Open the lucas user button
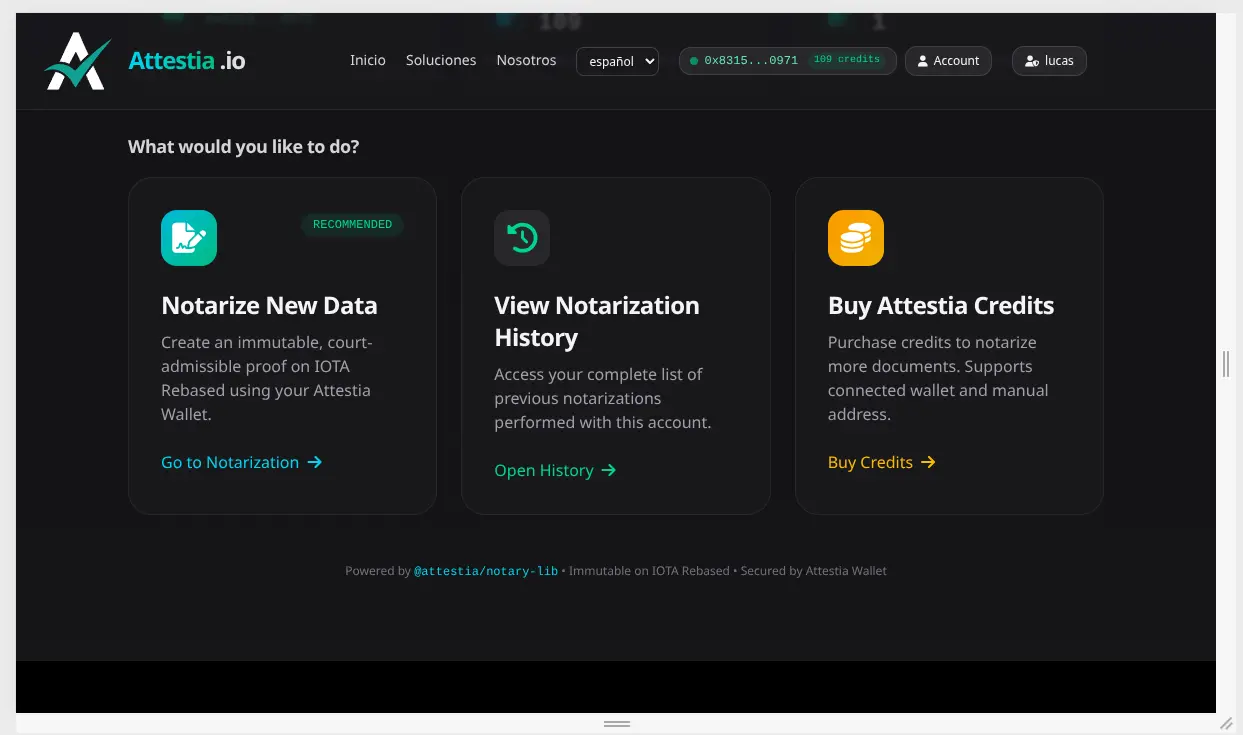This screenshot has width=1243, height=735. coord(1049,61)
